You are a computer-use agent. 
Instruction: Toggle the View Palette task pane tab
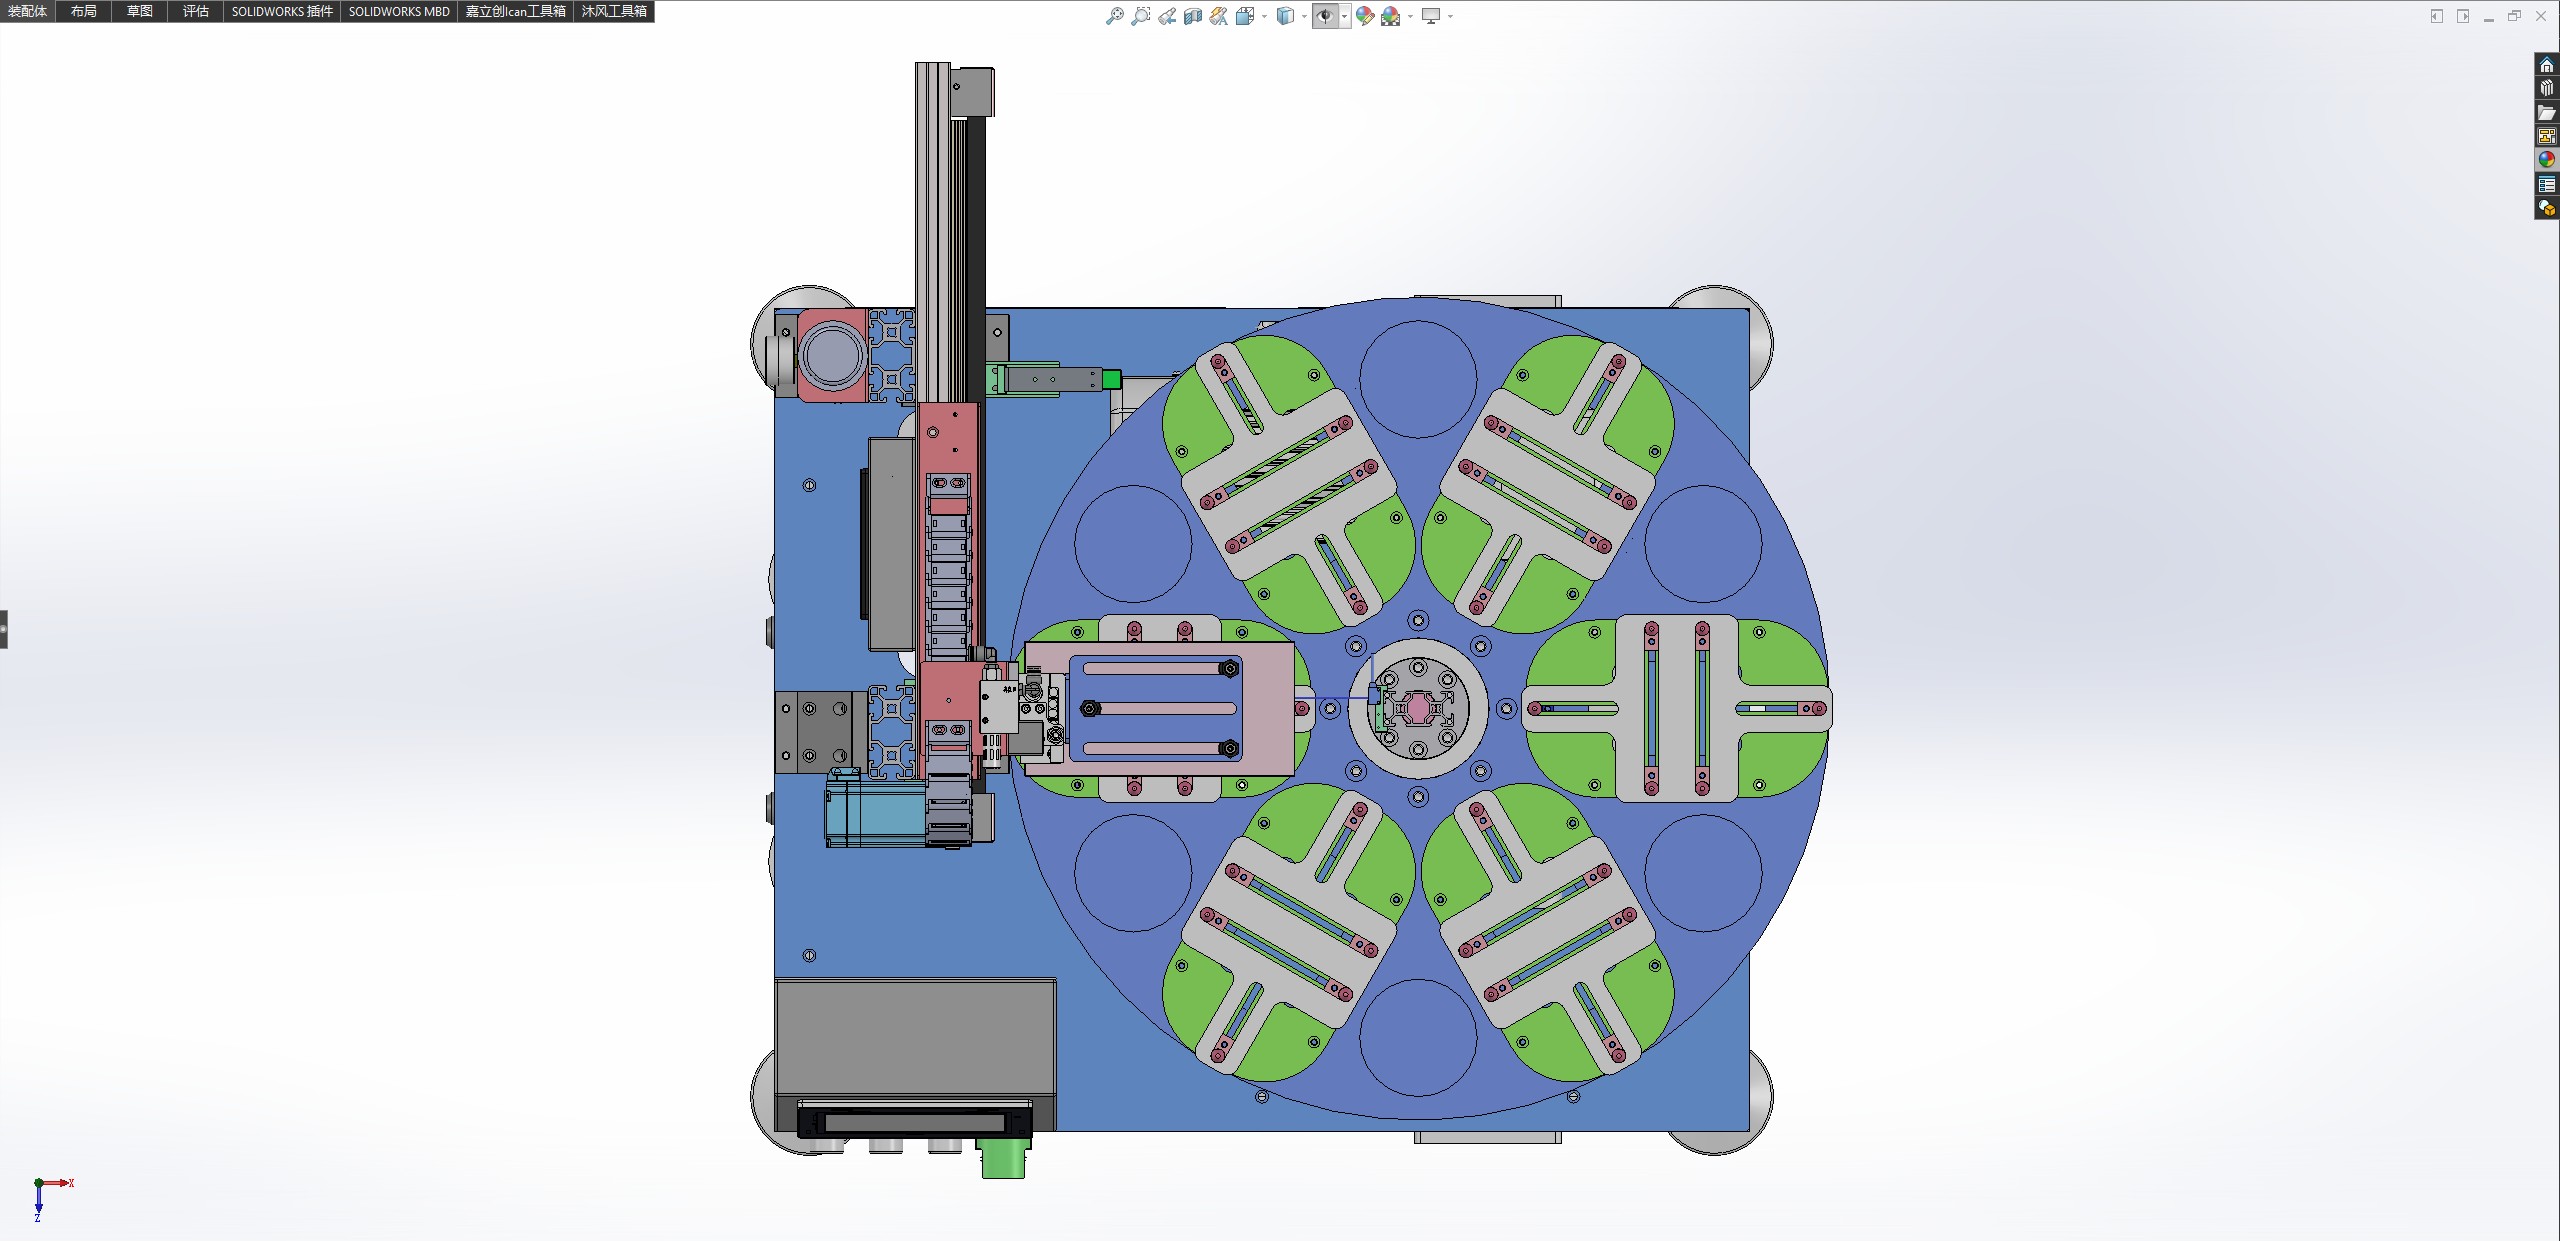pyautogui.click(x=2546, y=137)
